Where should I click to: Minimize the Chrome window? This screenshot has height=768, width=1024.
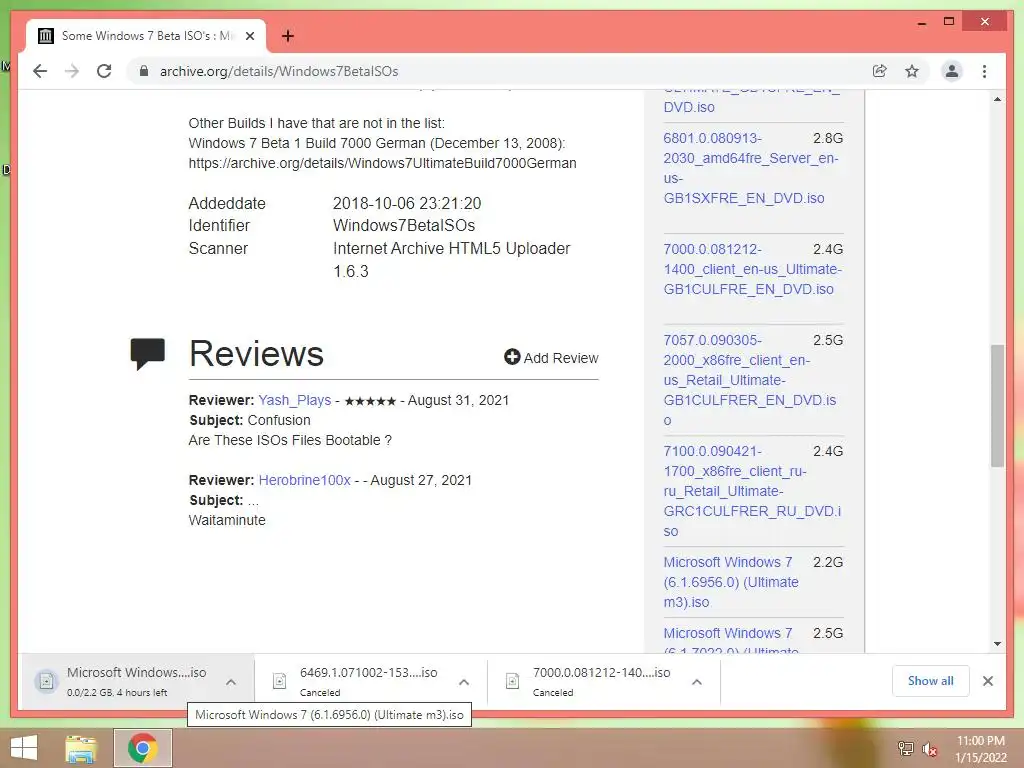point(921,22)
